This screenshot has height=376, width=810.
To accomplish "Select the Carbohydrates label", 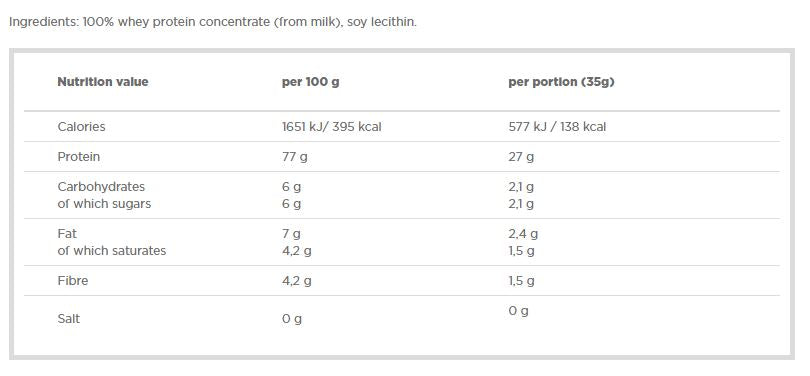I will click(101, 187).
